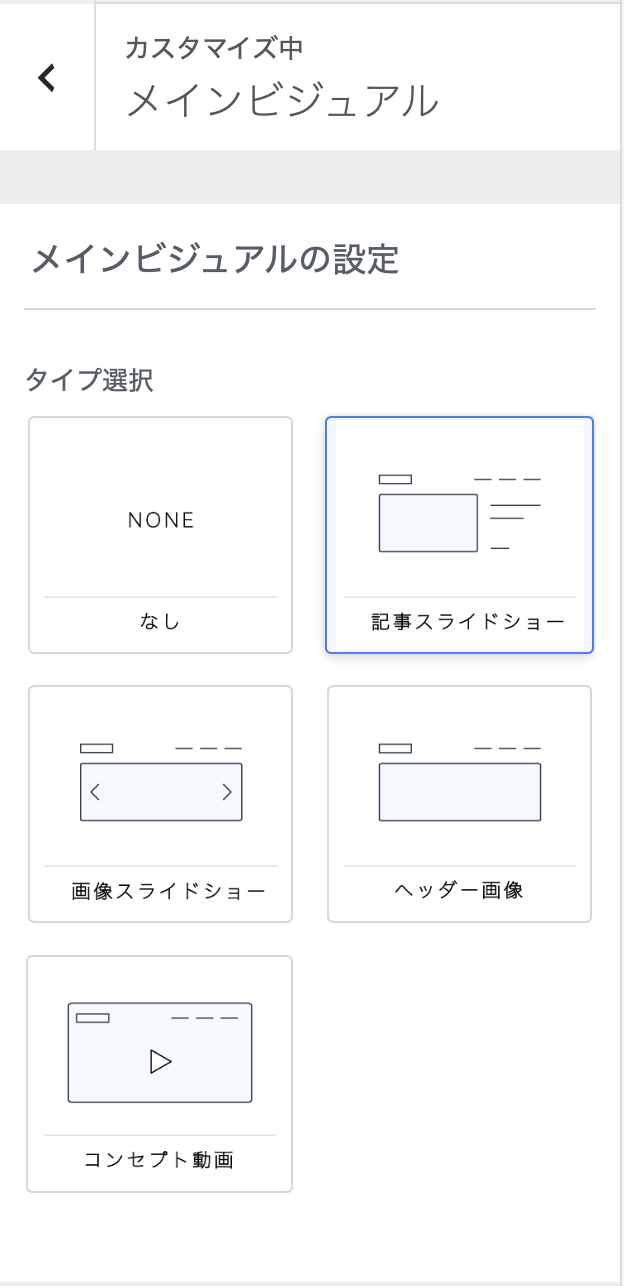Click the play triangle in the video icon
This screenshot has width=624, height=1286.
(x=160, y=1061)
